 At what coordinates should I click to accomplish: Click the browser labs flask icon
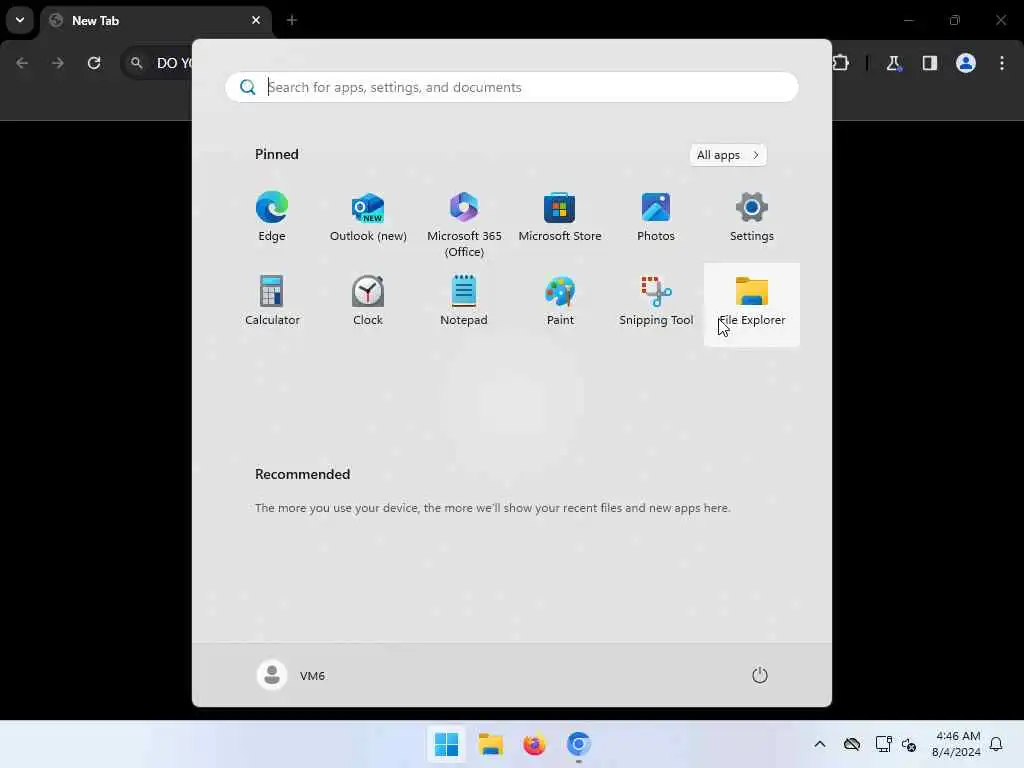tap(893, 63)
